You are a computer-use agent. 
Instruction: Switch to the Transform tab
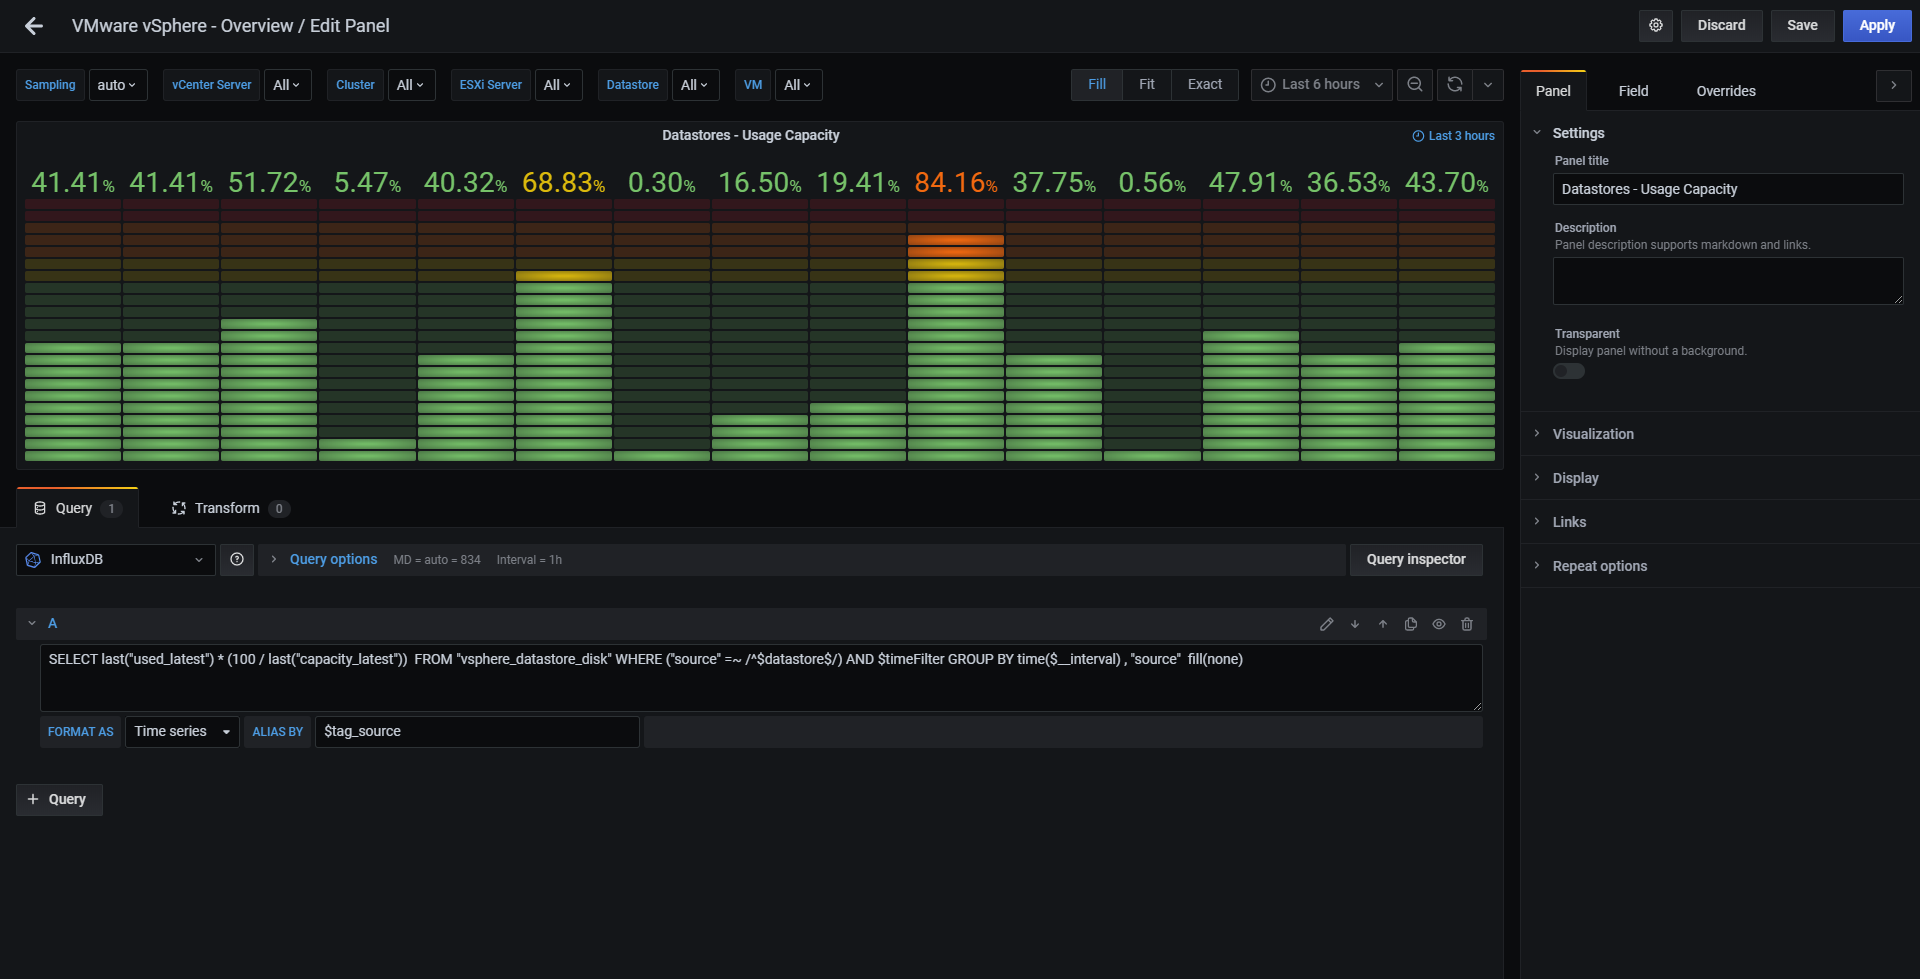coord(230,508)
